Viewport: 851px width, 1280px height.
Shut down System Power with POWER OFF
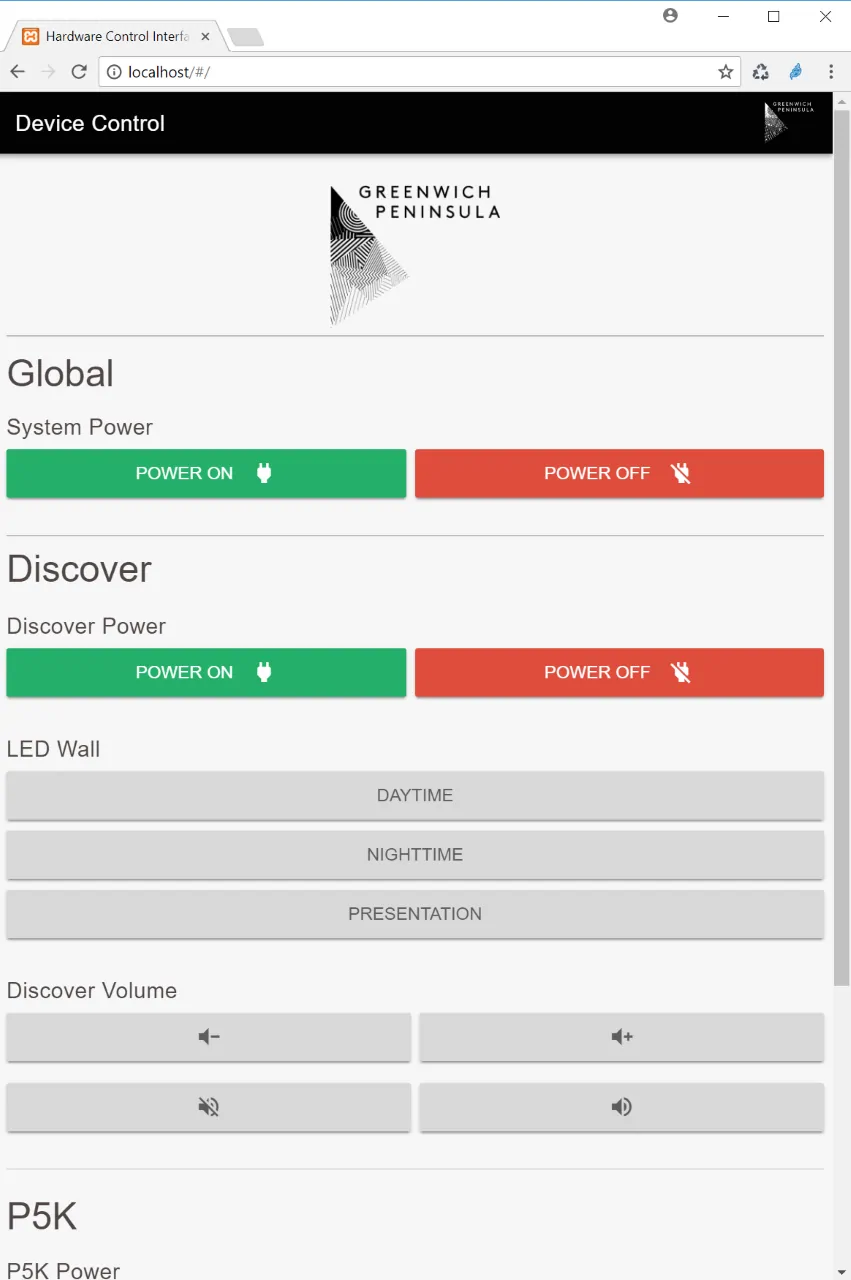(619, 473)
